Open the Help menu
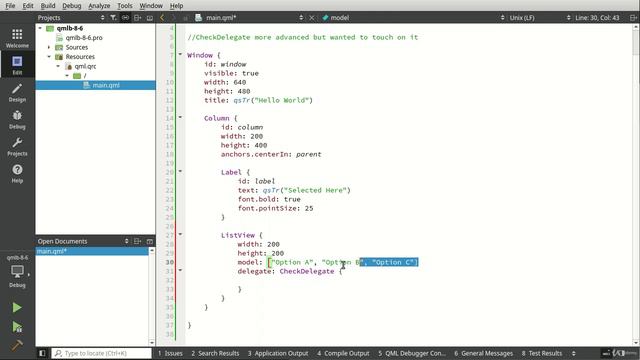 [x=176, y=6]
